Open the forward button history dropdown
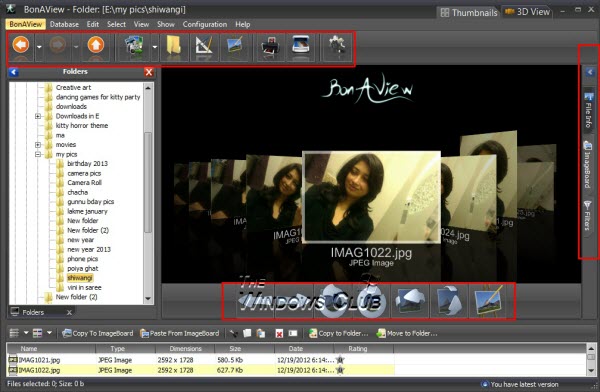The image size is (600, 392). pos(76,47)
